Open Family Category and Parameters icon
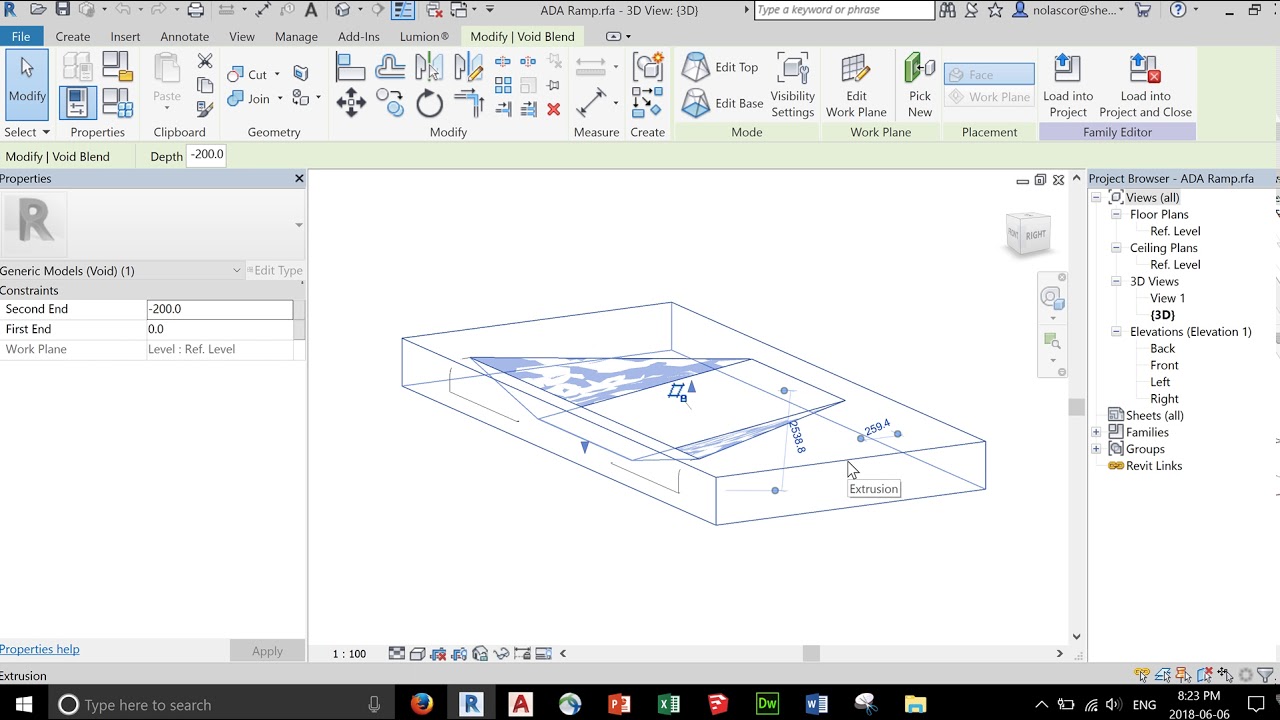The width and height of the screenshot is (1280, 720). 117,67
